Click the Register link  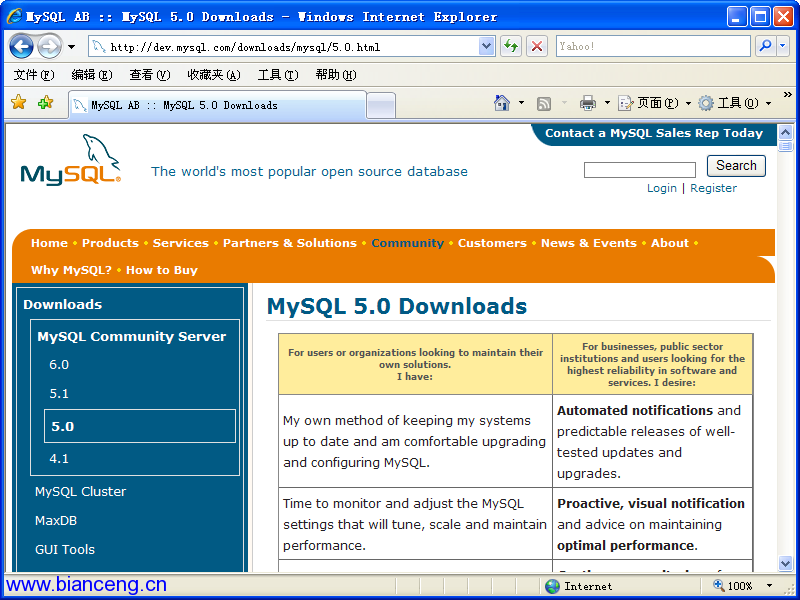[713, 188]
